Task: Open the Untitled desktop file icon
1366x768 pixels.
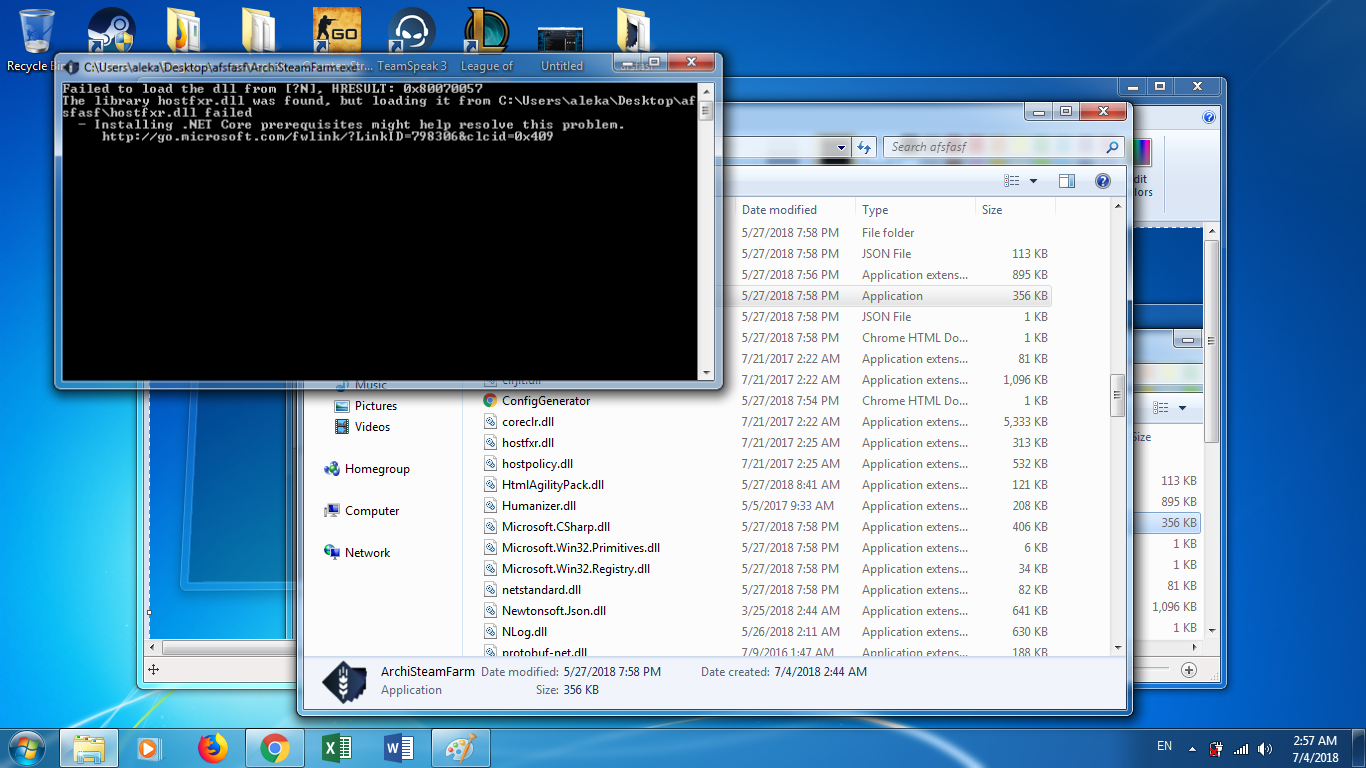Action: tap(561, 40)
